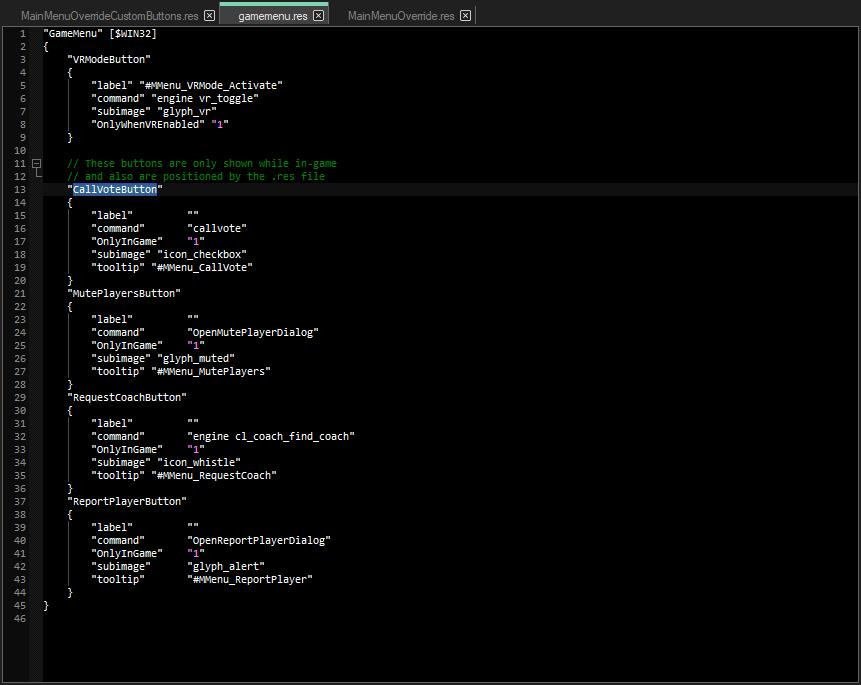Click line number 13 in the margin
Image resolution: width=861 pixels, height=685 pixels.
point(21,189)
